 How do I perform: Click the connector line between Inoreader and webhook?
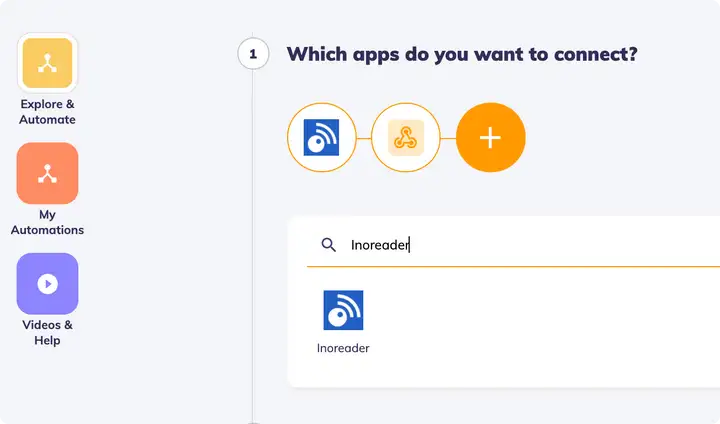tap(364, 138)
